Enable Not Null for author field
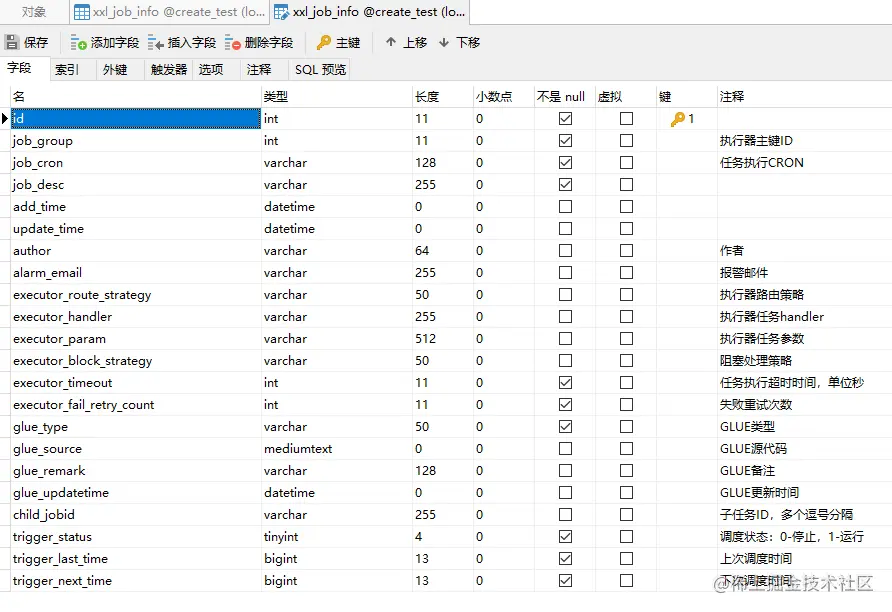Viewport: 892px width, 612px height. (565, 250)
